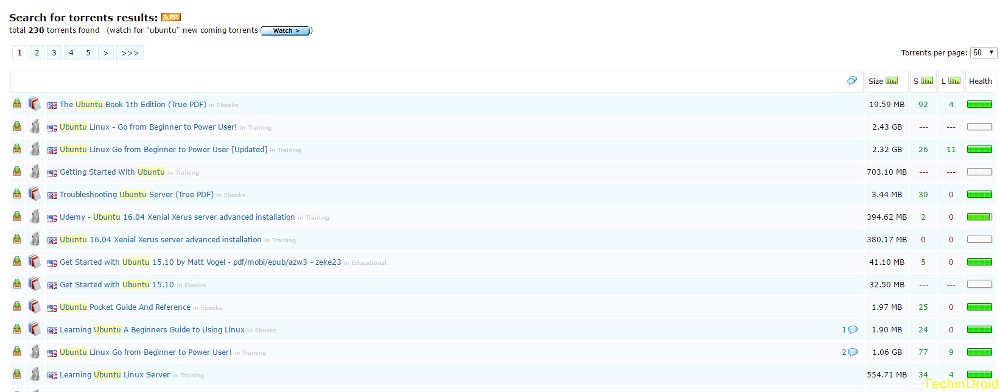Click book category icon for The Ubuntu Book
Viewport: 1000px width, 392px height.
click(34, 104)
